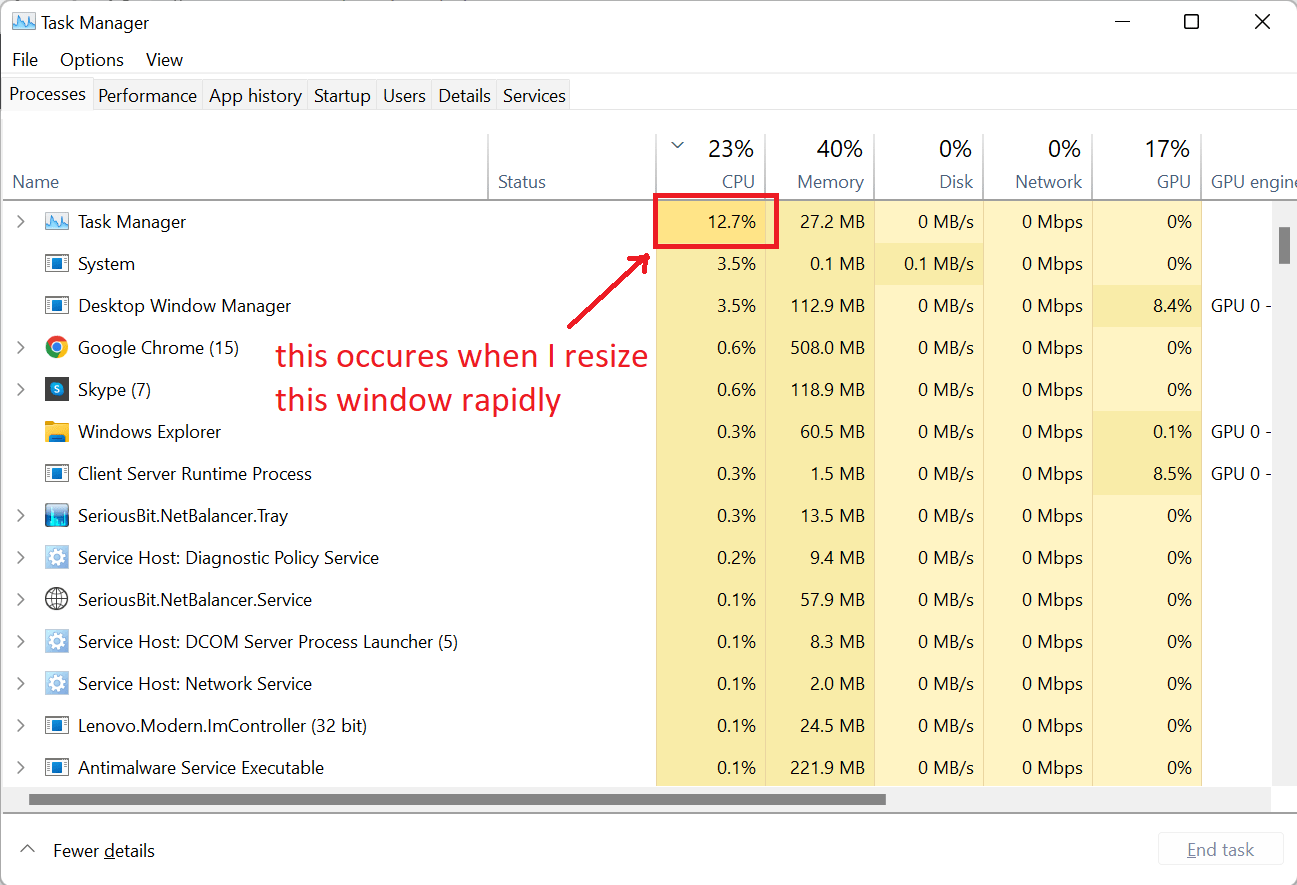Image resolution: width=1297 pixels, height=885 pixels.
Task: Click the End task button
Action: [x=1220, y=850]
